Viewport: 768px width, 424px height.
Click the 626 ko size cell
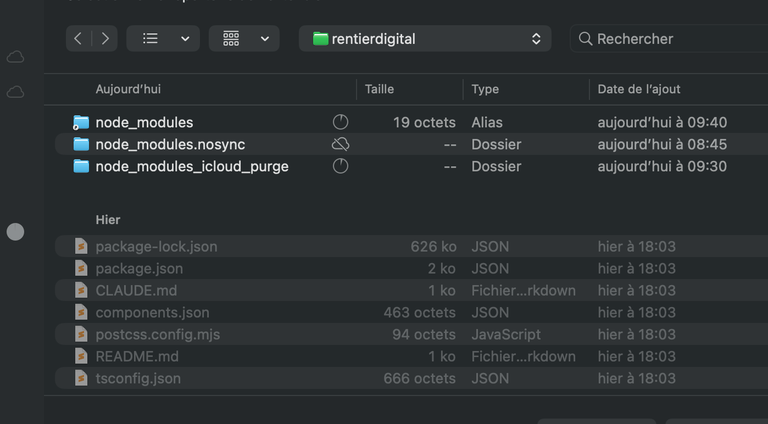tap(433, 246)
